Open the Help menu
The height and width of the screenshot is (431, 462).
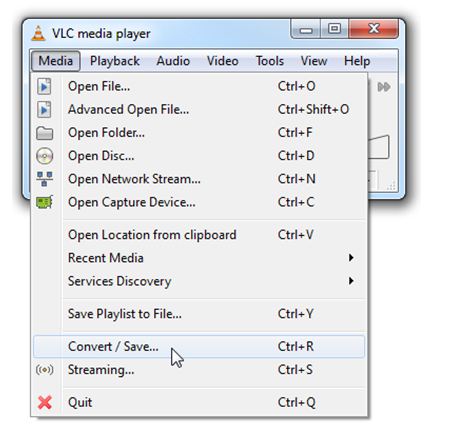[357, 61]
